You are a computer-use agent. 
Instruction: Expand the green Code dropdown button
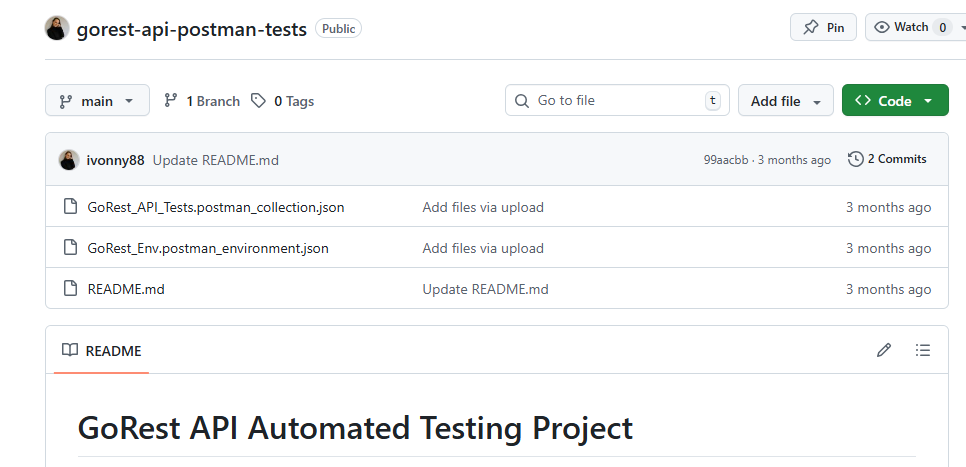click(895, 100)
